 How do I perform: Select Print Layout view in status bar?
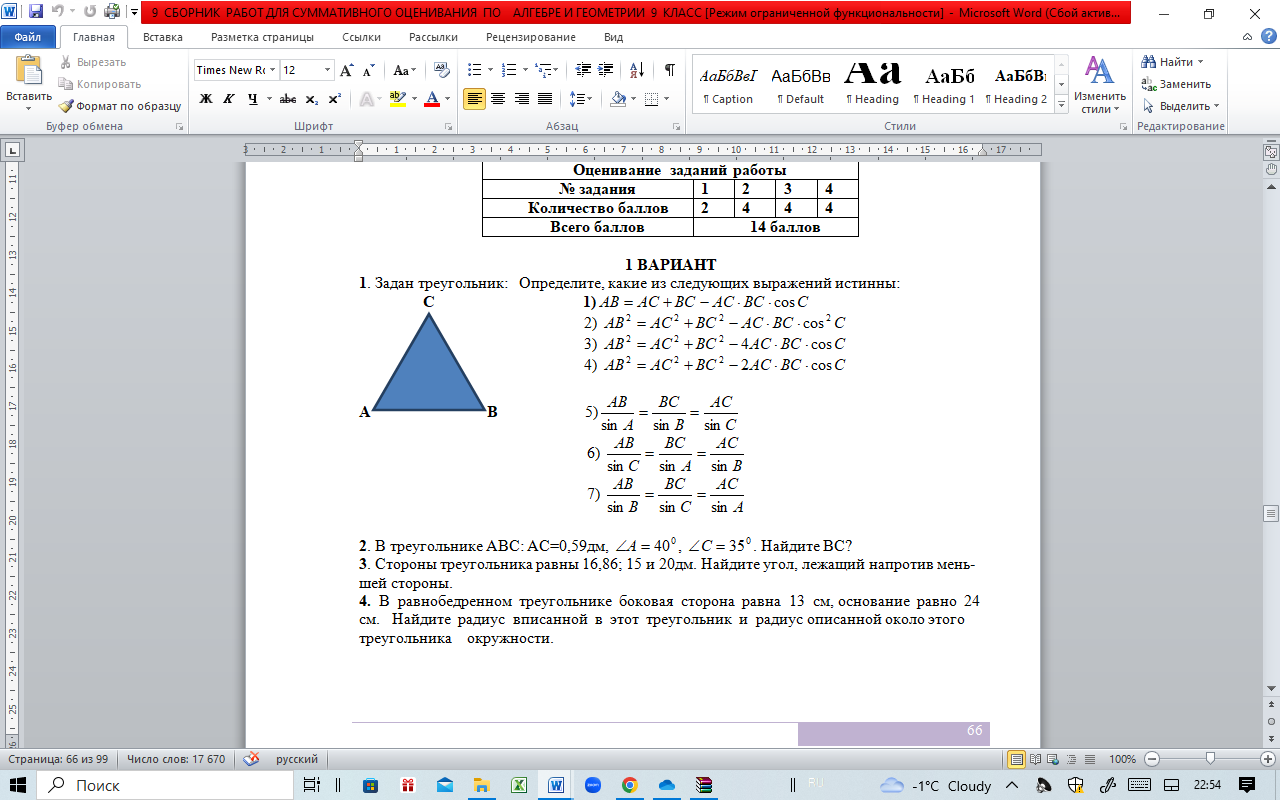(x=1017, y=759)
